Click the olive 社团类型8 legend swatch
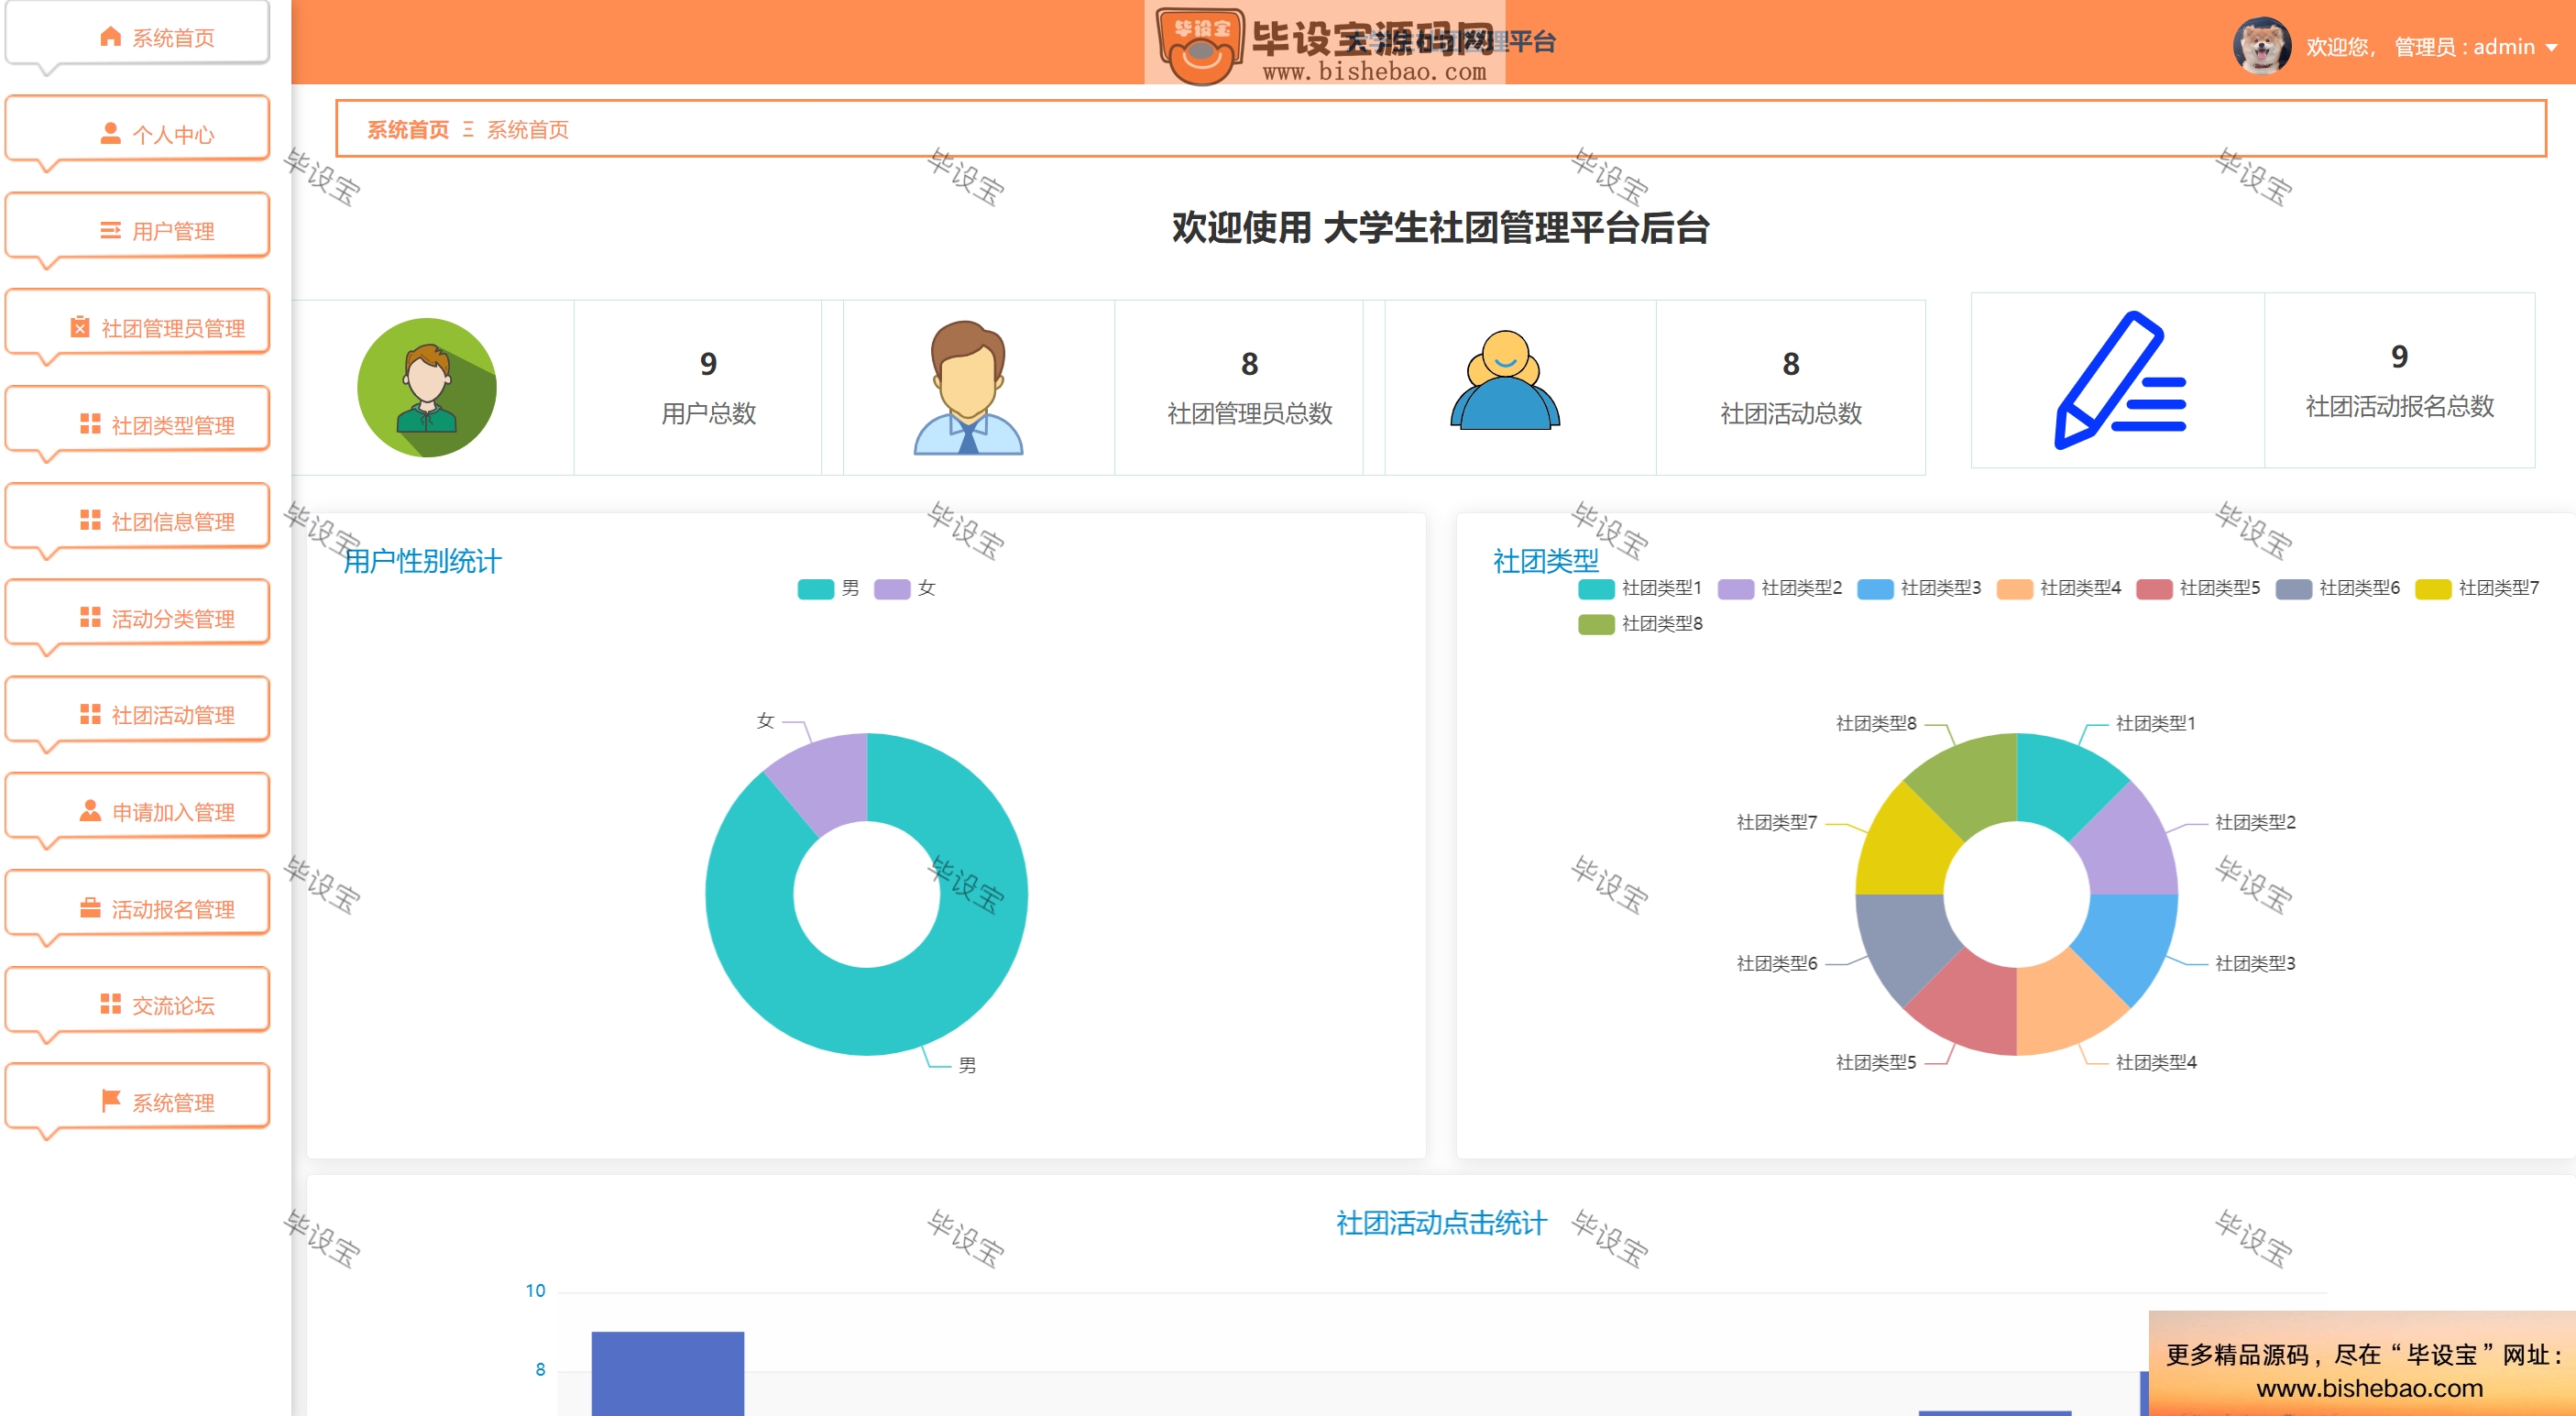The image size is (2576, 1416). [1595, 624]
